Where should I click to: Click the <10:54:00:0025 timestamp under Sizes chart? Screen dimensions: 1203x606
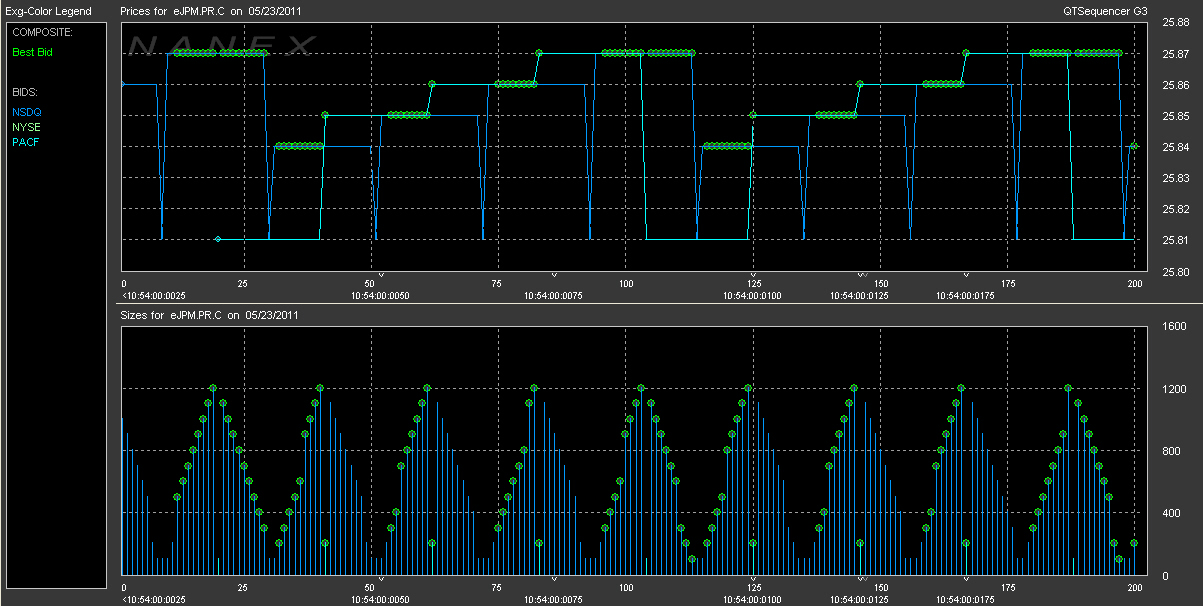pos(156,600)
